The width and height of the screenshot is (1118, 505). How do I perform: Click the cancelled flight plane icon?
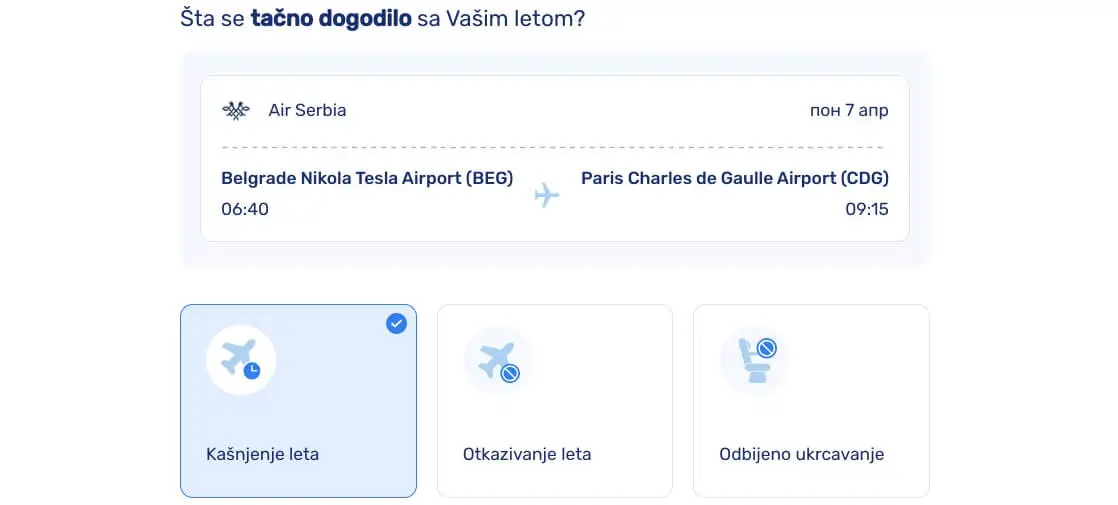coord(498,362)
